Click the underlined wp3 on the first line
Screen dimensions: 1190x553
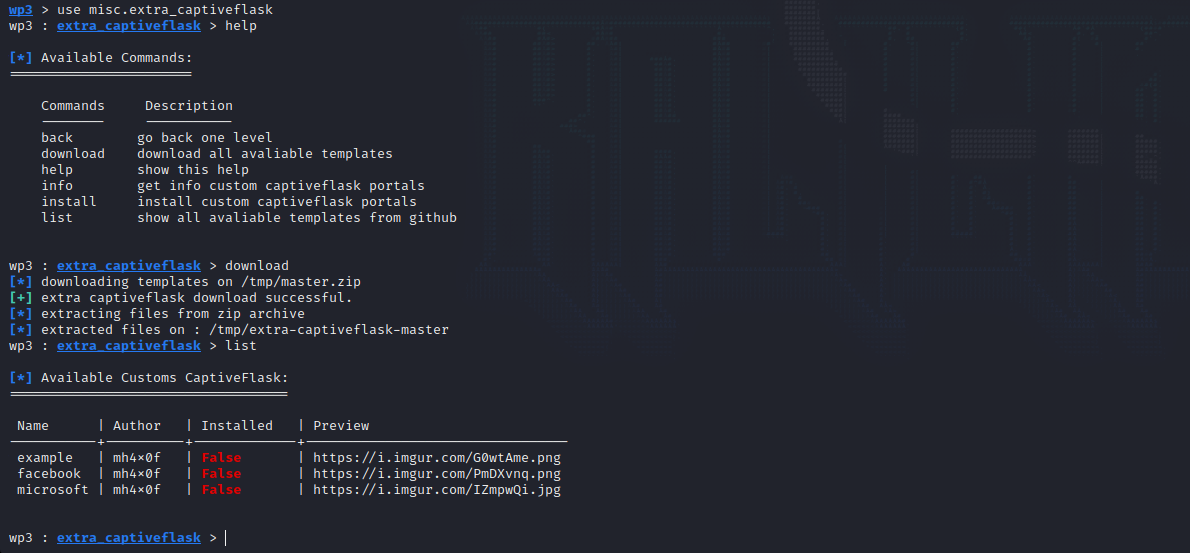pos(20,10)
